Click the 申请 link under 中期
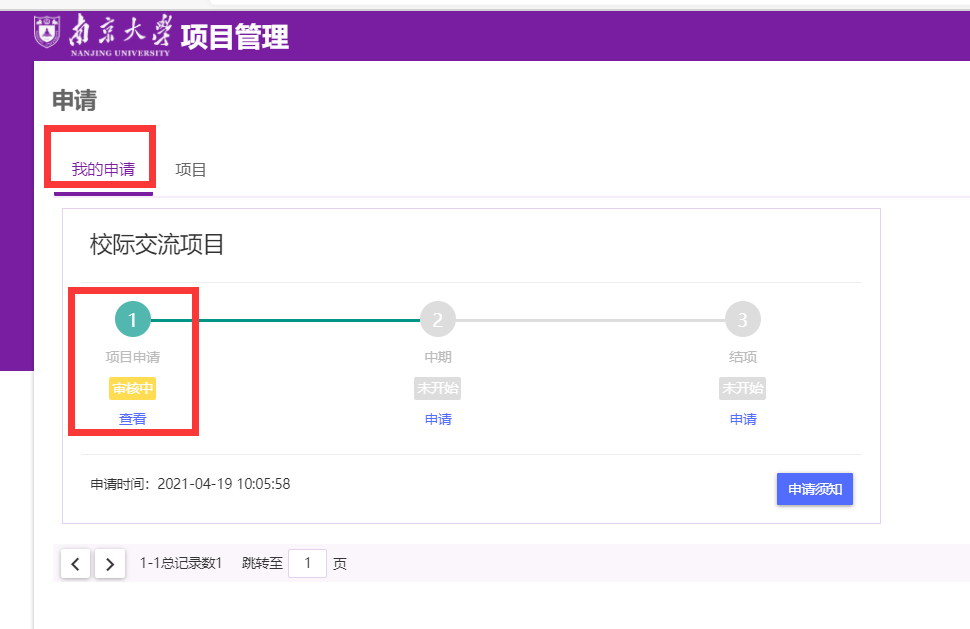Viewport: 970px width, 629px height. (438, 419)
